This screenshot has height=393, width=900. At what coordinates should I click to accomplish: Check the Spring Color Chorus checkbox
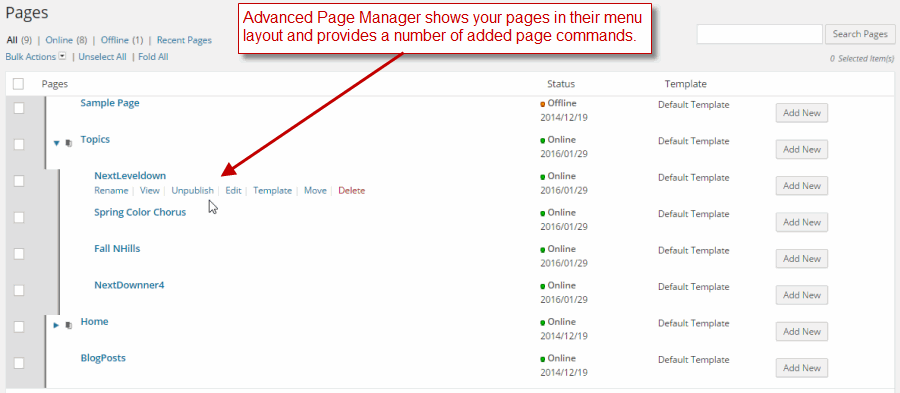point(18,217)
